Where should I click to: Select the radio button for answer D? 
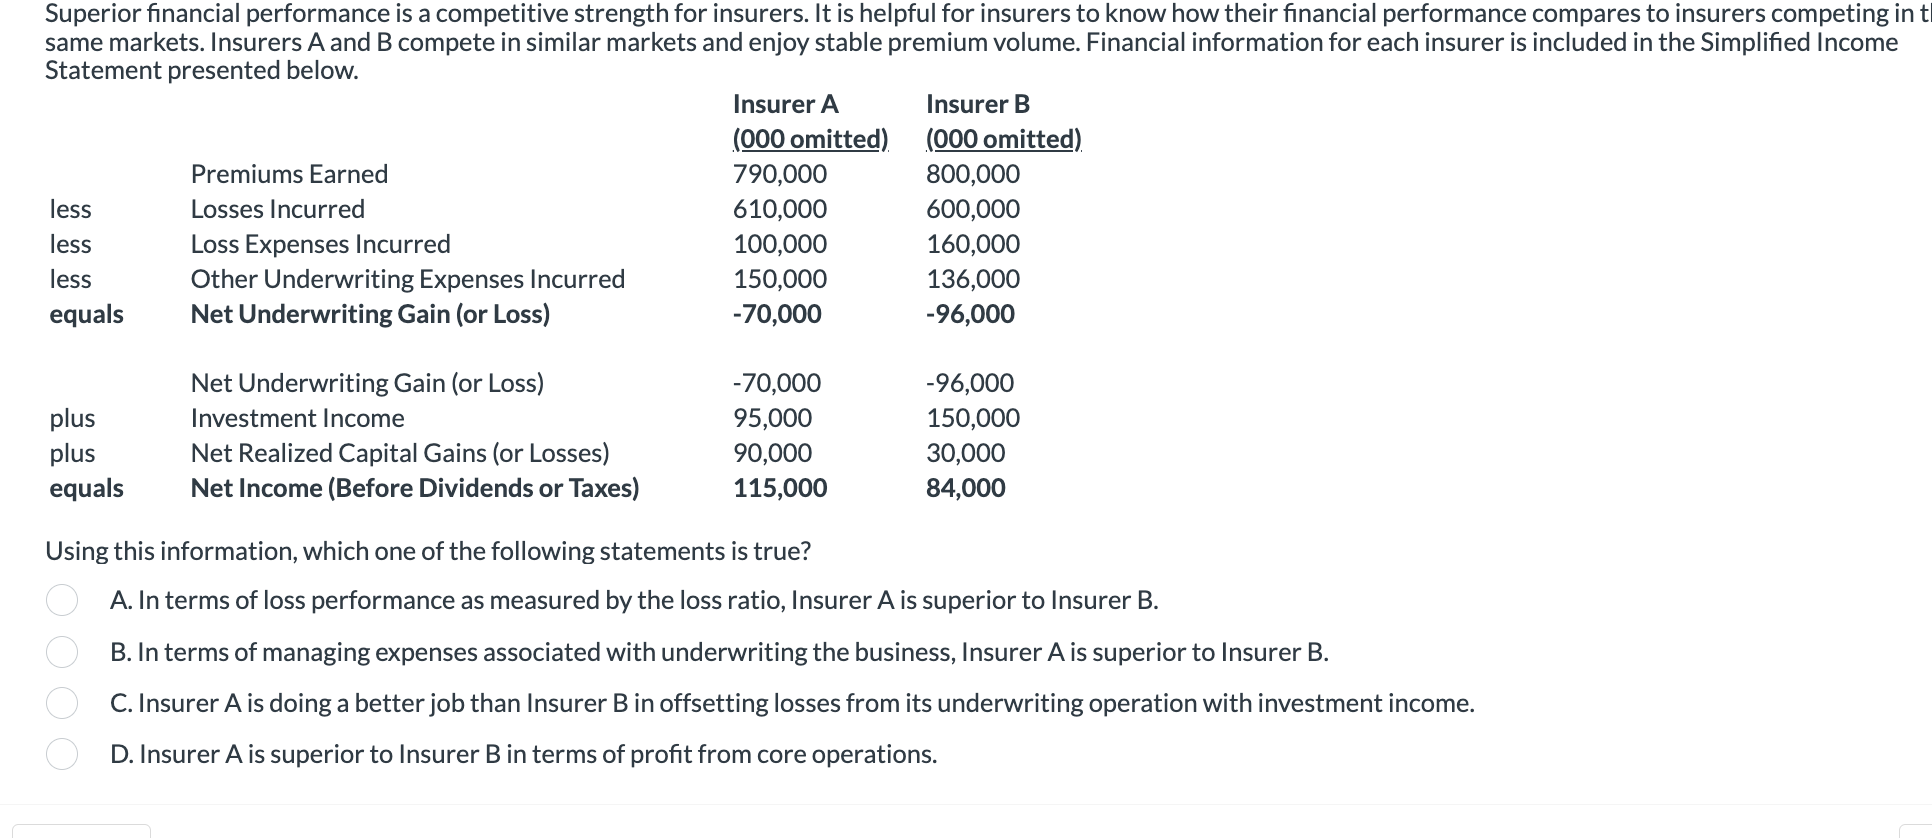pos(63,755)
